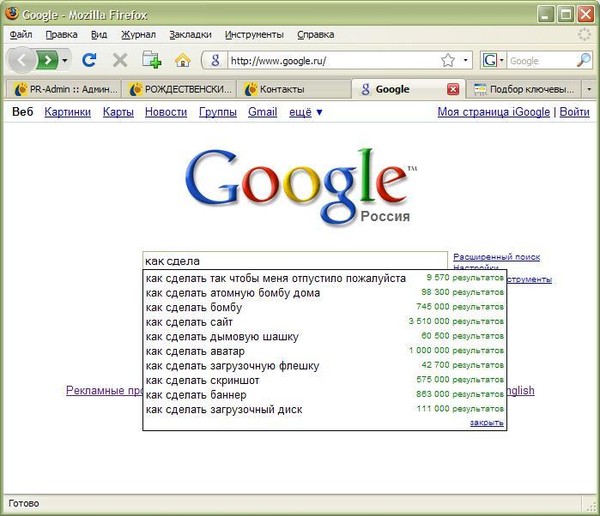The image size is (600, 516).
Task: Choose suggestion 'как сделать аватар'
Action: coord(324,351)
